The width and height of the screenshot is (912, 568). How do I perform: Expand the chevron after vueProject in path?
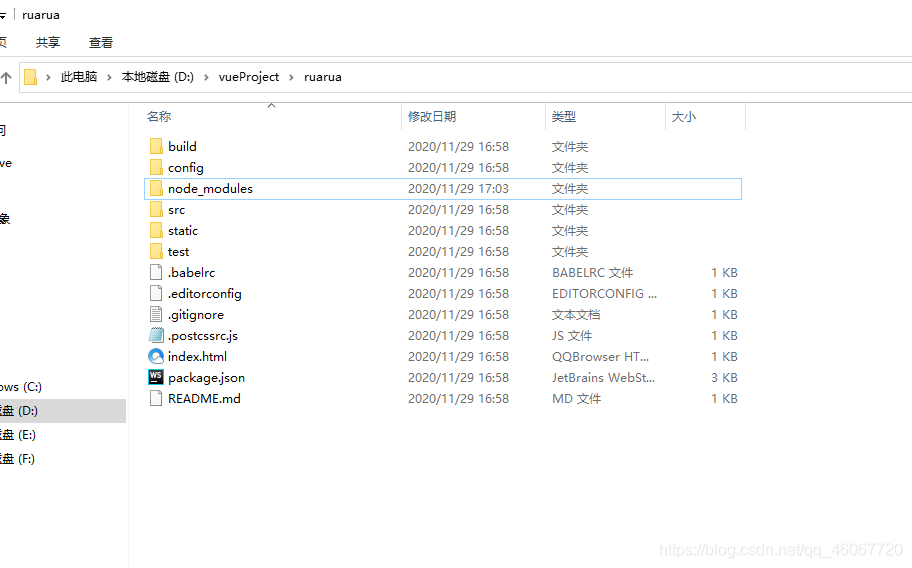[x=291, y=77]
